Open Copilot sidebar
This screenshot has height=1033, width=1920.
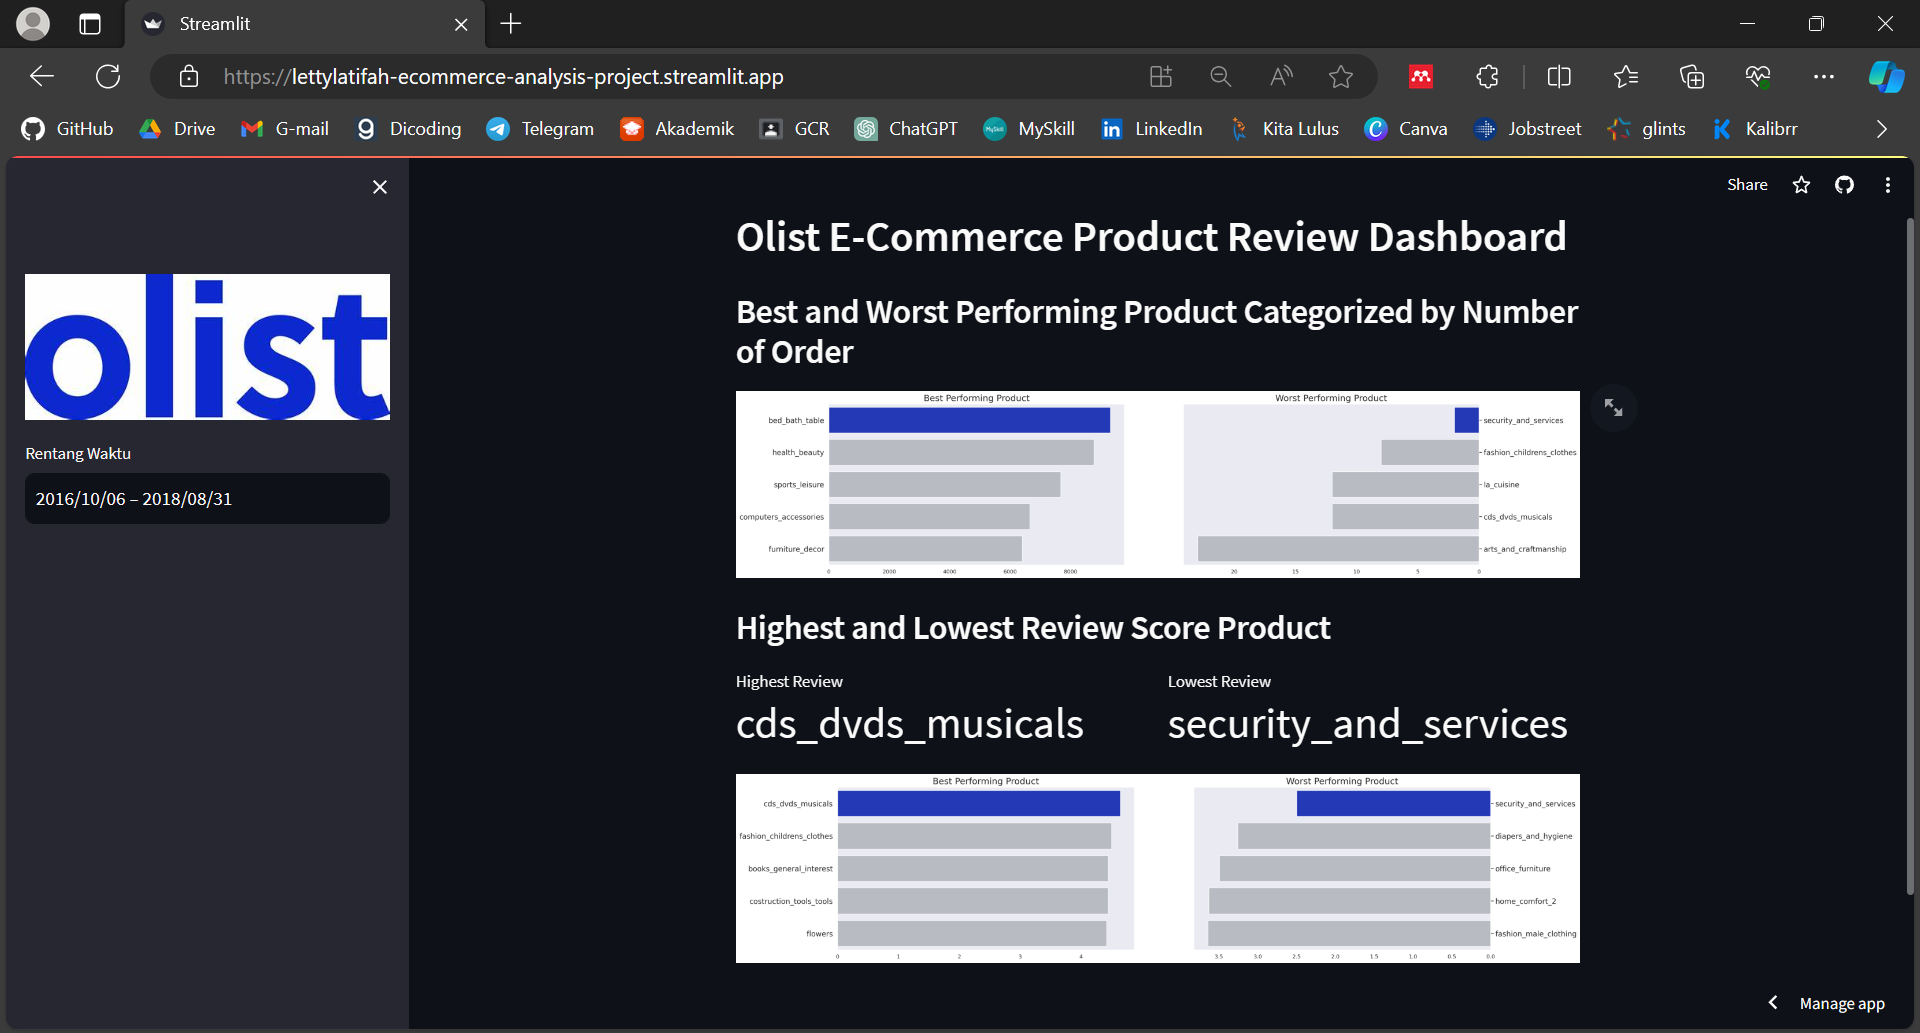[1886, 76]
